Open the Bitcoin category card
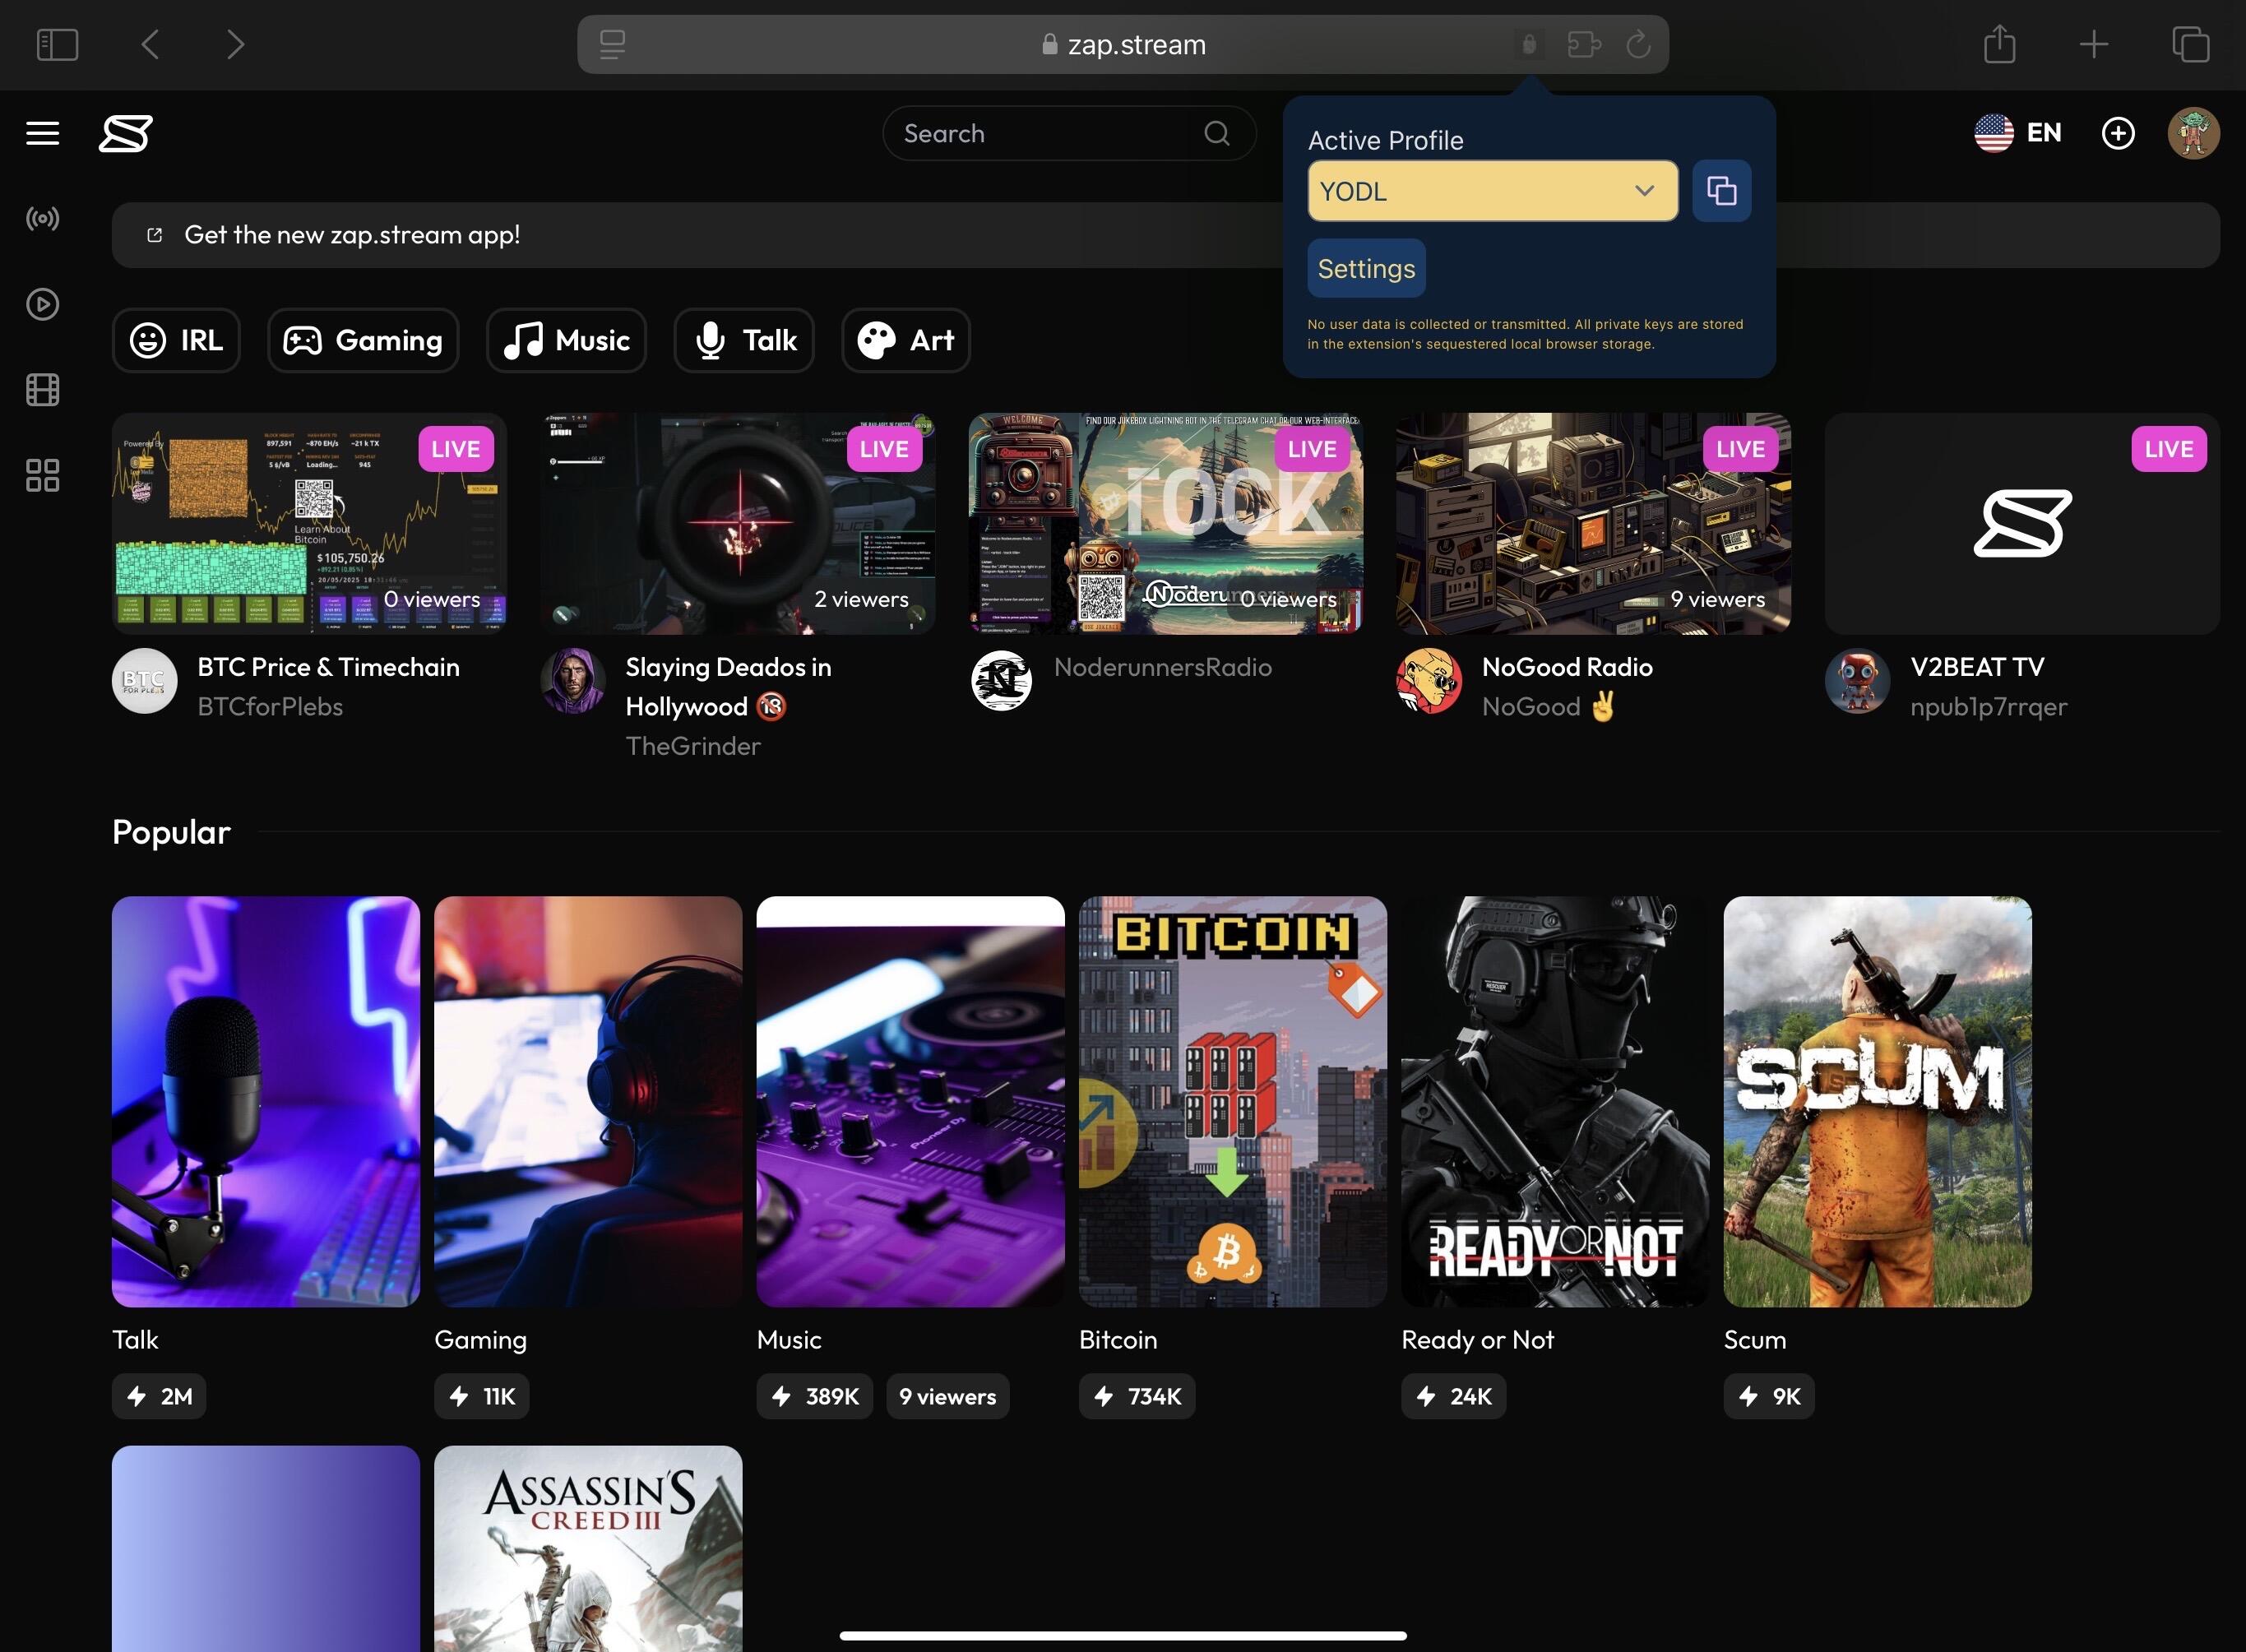Screen dimensions: 2246x1652 point(1233,1101)
